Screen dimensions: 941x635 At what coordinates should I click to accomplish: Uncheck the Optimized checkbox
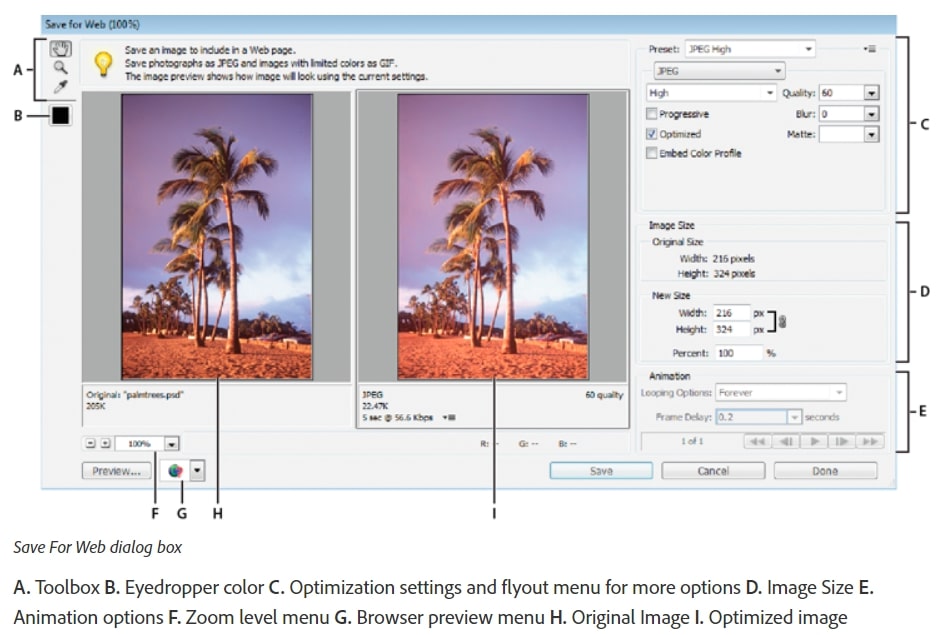(x=651, y=134)
